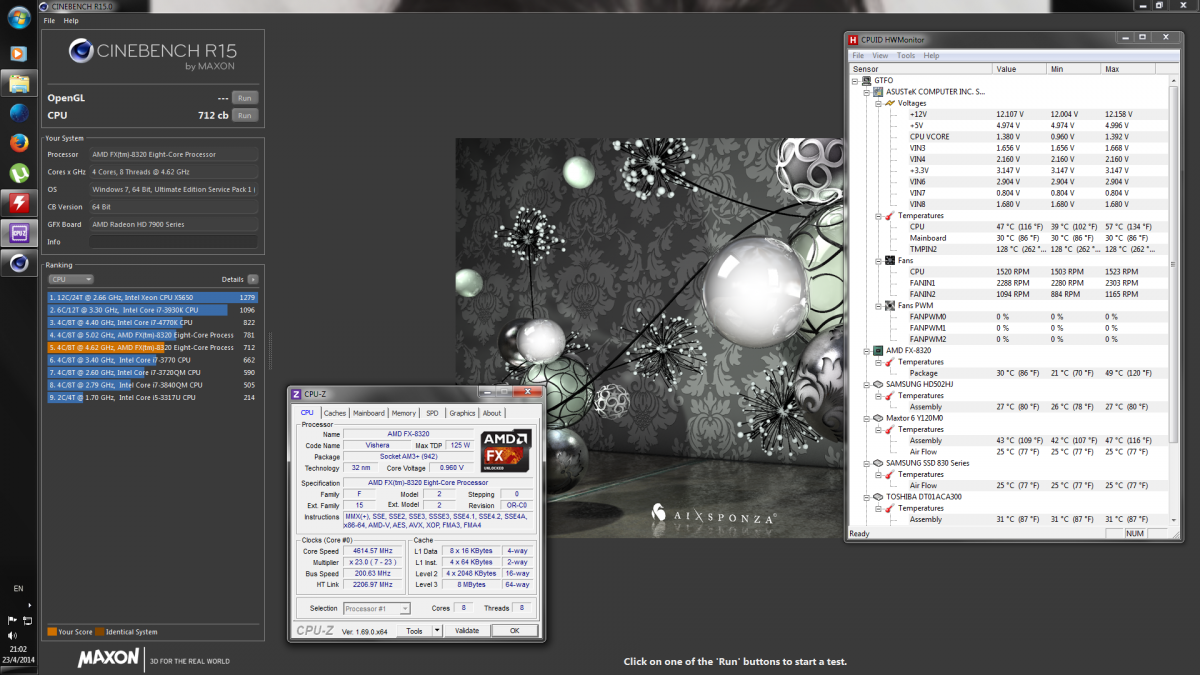
Task: Open the Processor #1 selection dropdown
Action: pyautogui.click(x=377, y=608)
